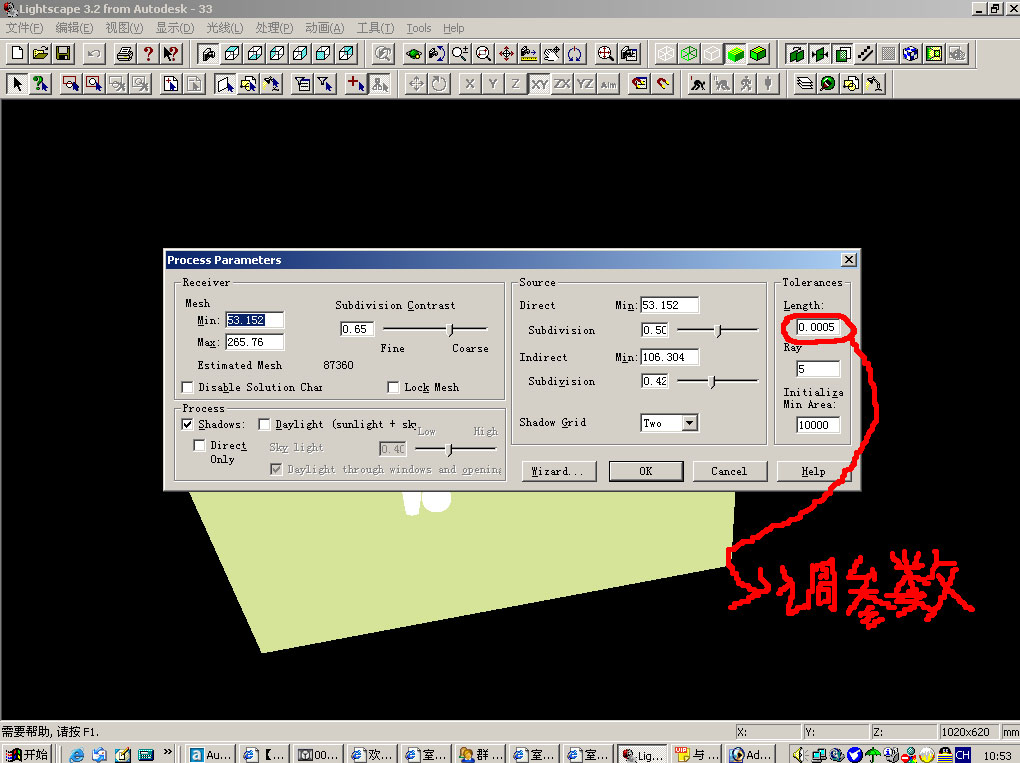Click the Lig... taskbar button
This screenshot has height=763, width=1020.
(641, 755)
